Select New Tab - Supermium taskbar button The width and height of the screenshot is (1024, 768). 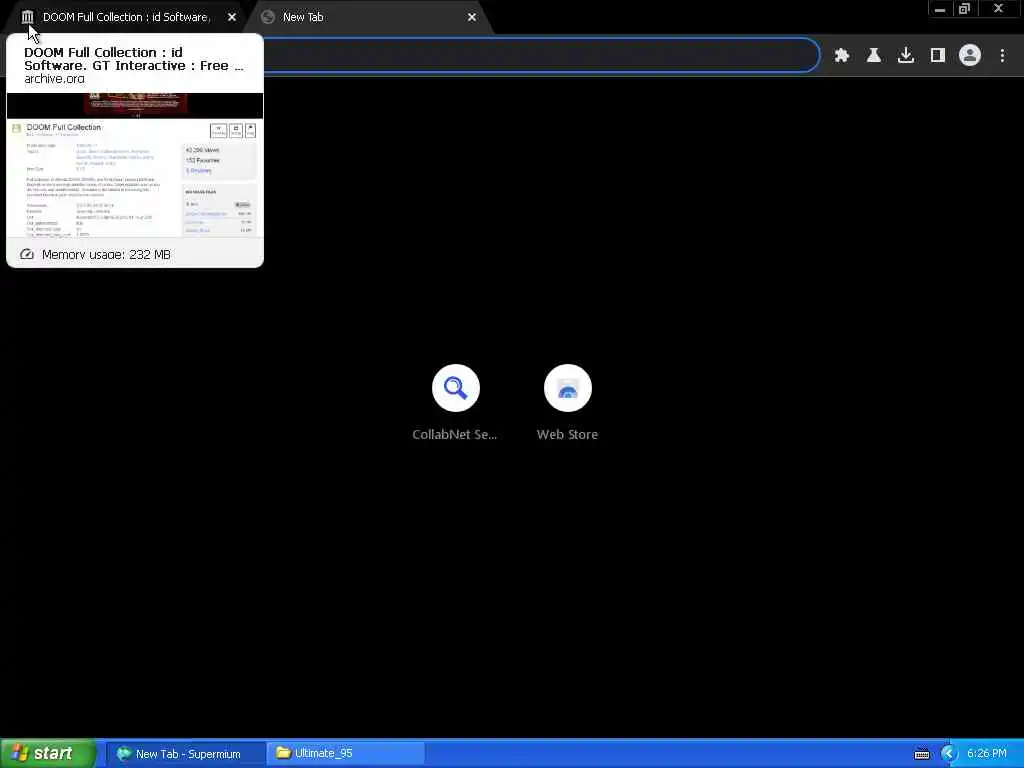point(186,754)
